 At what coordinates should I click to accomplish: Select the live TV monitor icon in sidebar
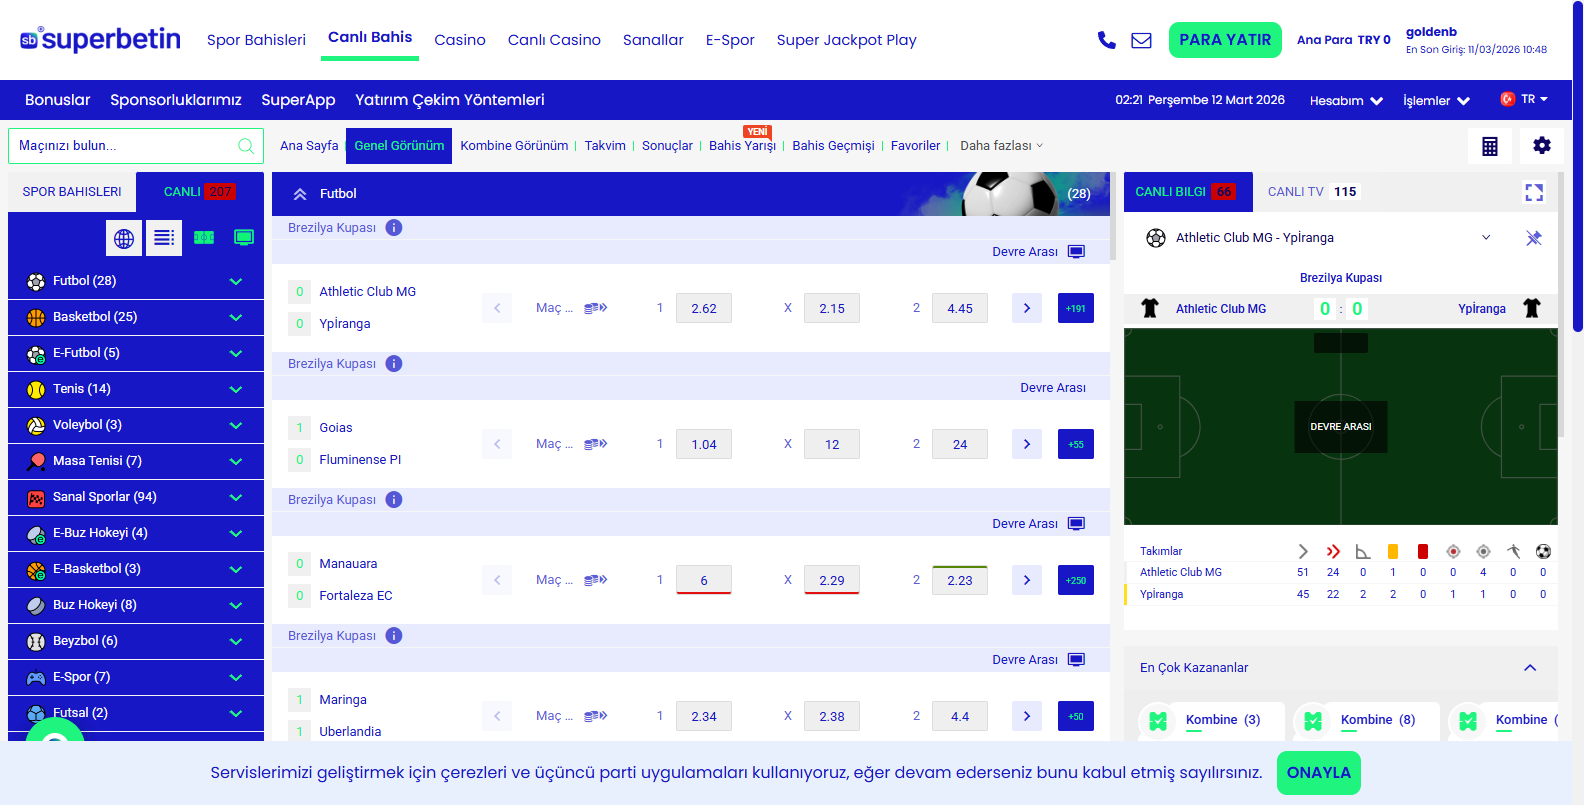tap(244, 237)
